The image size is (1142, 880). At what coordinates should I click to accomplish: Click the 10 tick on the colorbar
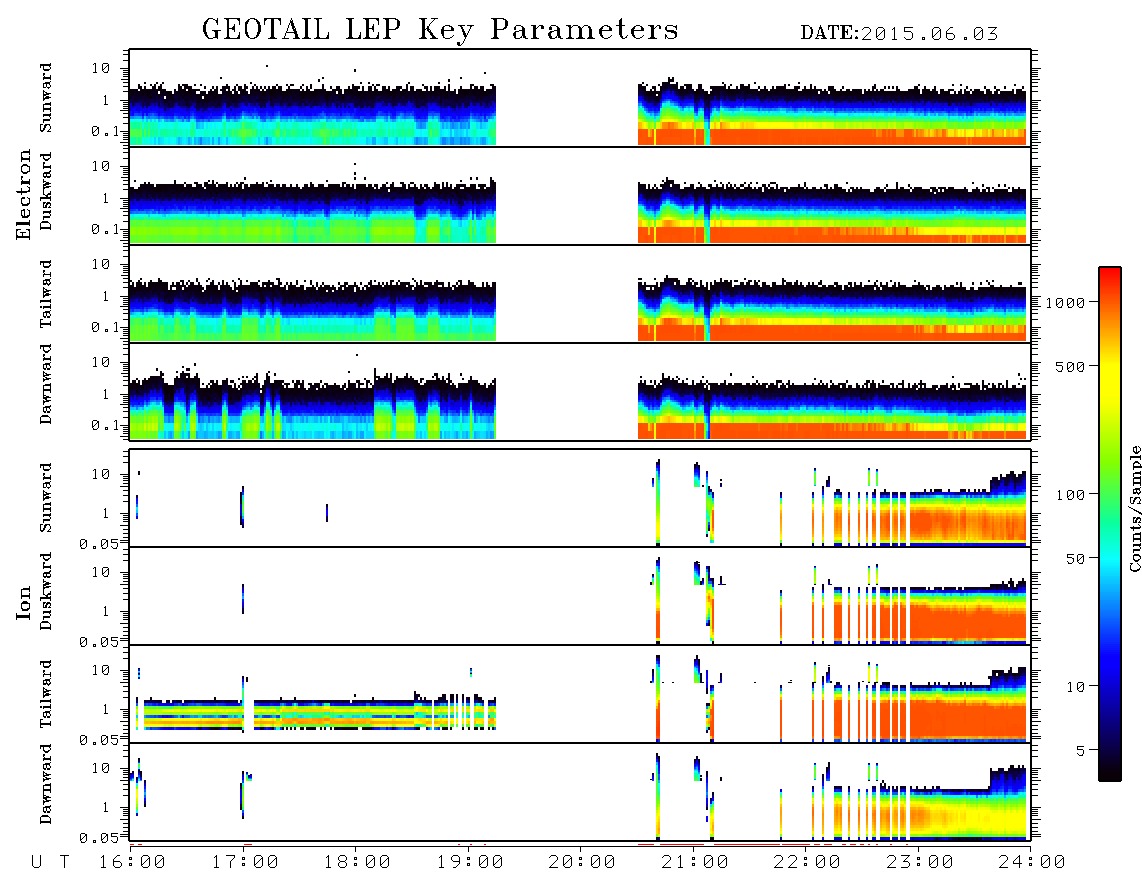click(1075, 686)
